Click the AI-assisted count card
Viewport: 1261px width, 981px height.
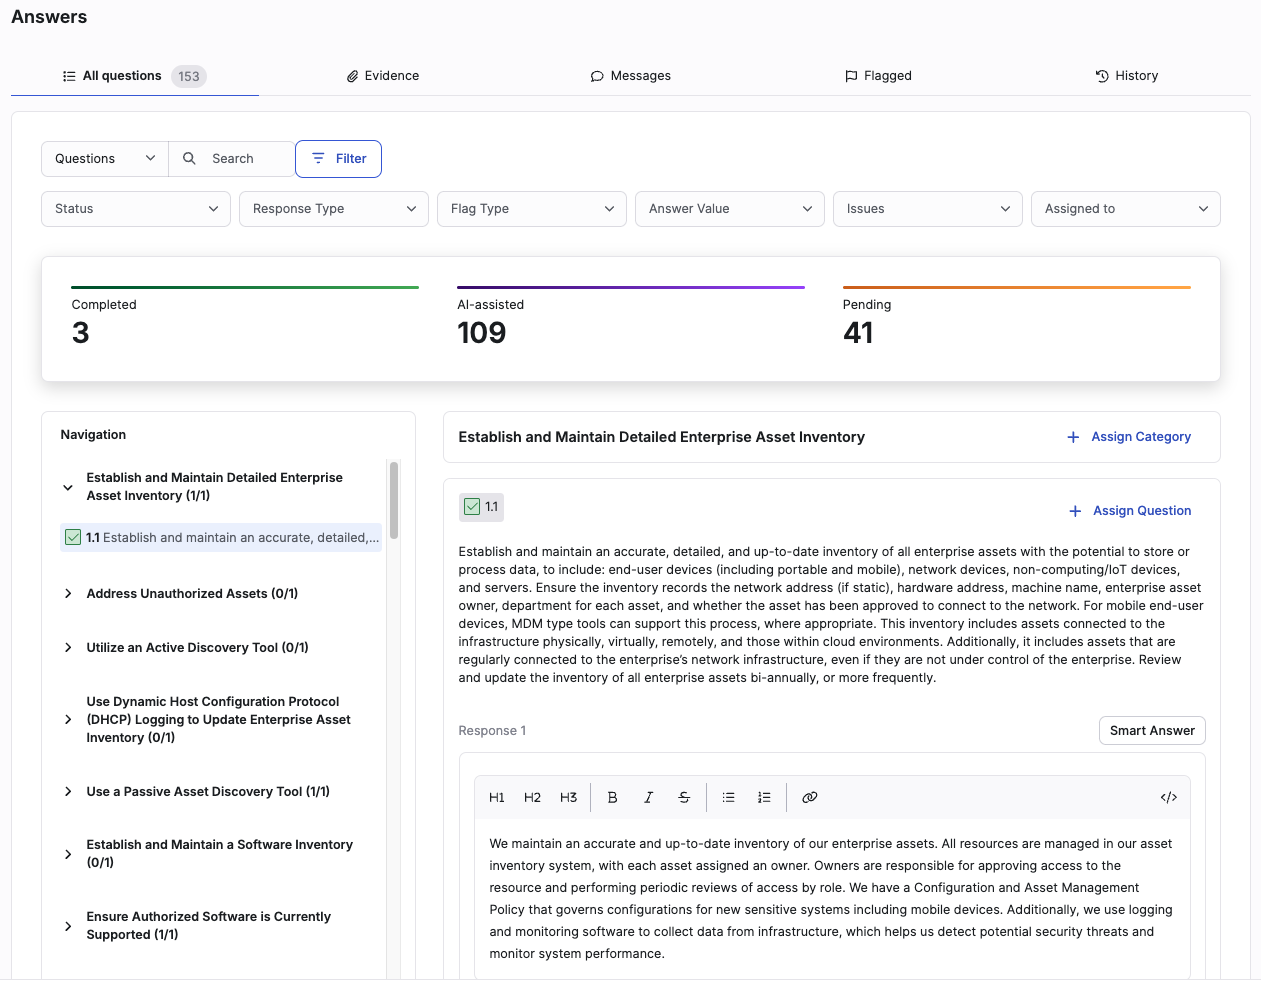(x=631, y=318)
